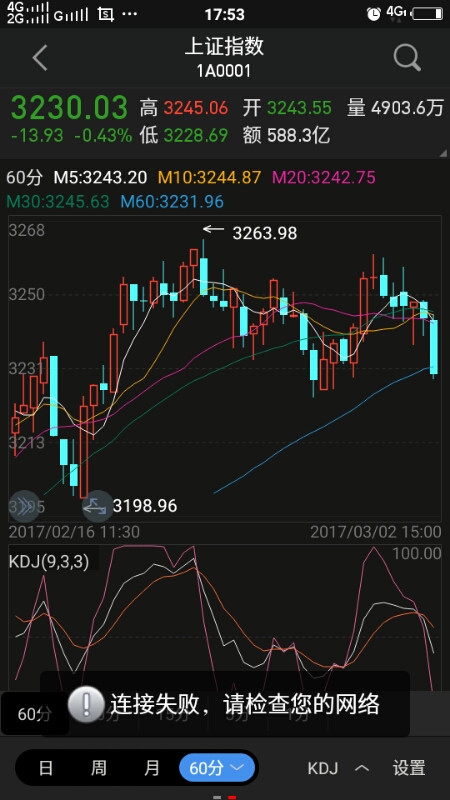The image size is (450, 800).
Task: Open the 60分 period dropdown
Action: pos(217,767)
